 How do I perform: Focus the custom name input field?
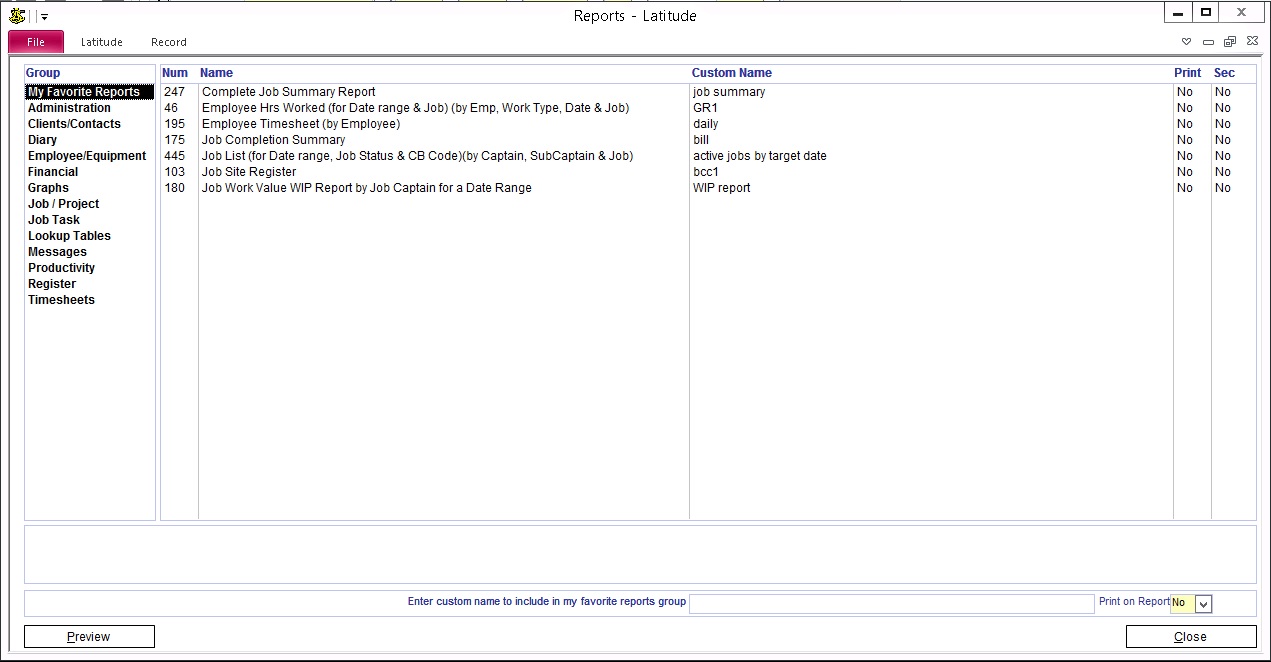(891, 603)
